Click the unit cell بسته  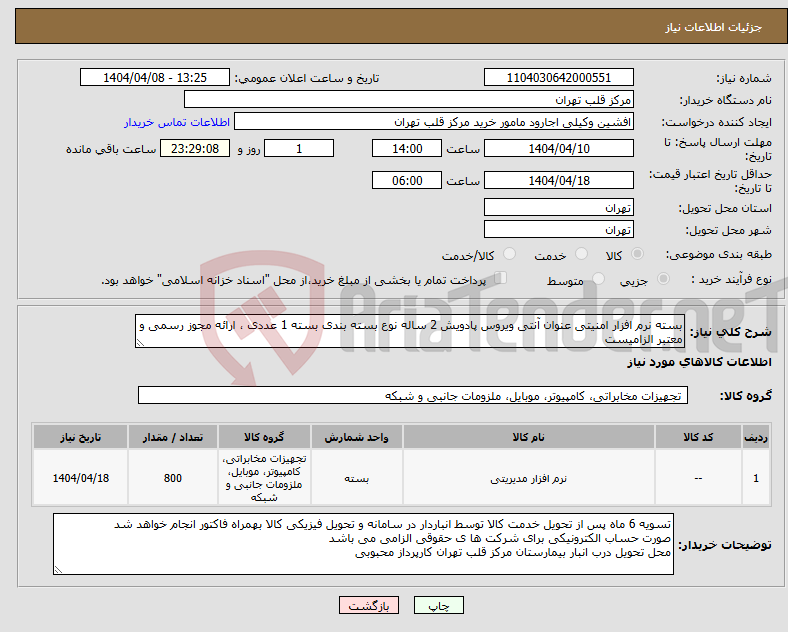click(x=356, y=478)
